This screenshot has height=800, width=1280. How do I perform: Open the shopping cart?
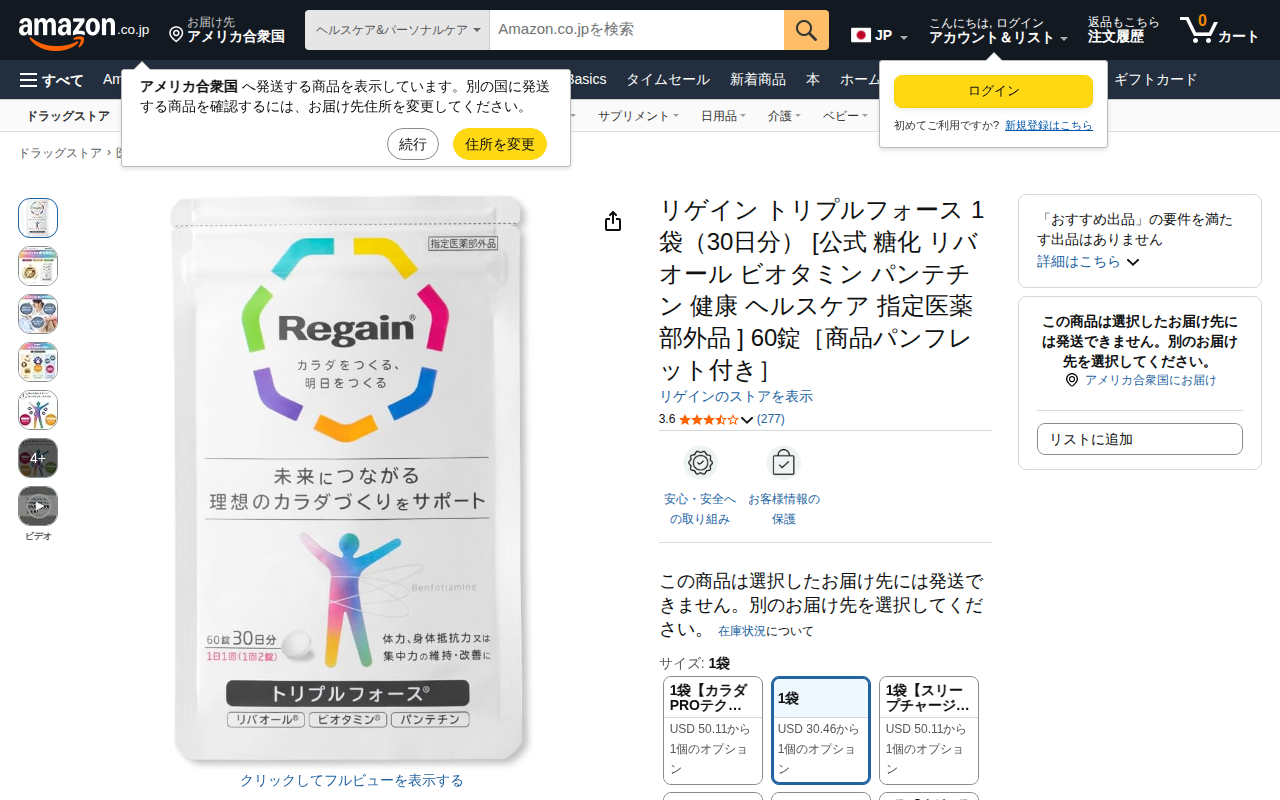click(x=1219, y=30)
